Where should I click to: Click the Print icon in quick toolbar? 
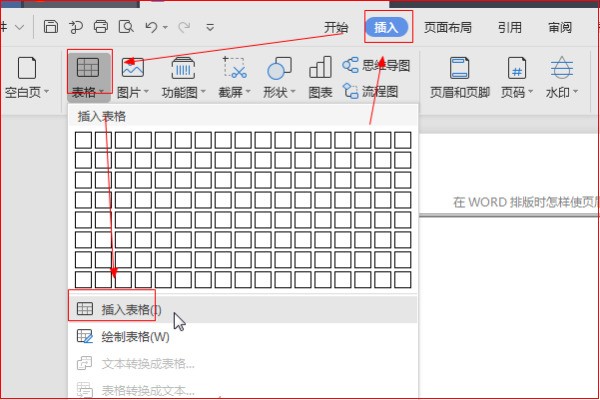[101, 27]
